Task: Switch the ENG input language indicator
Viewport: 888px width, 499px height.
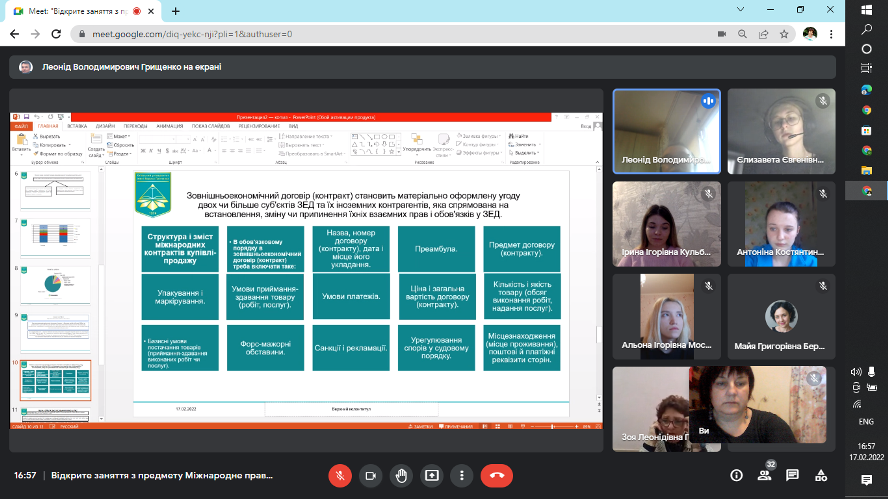Action: pos(866,422)
